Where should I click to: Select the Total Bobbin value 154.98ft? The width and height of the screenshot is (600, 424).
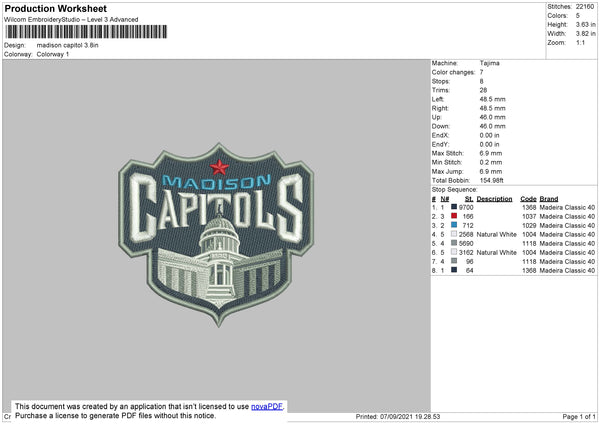492,180
